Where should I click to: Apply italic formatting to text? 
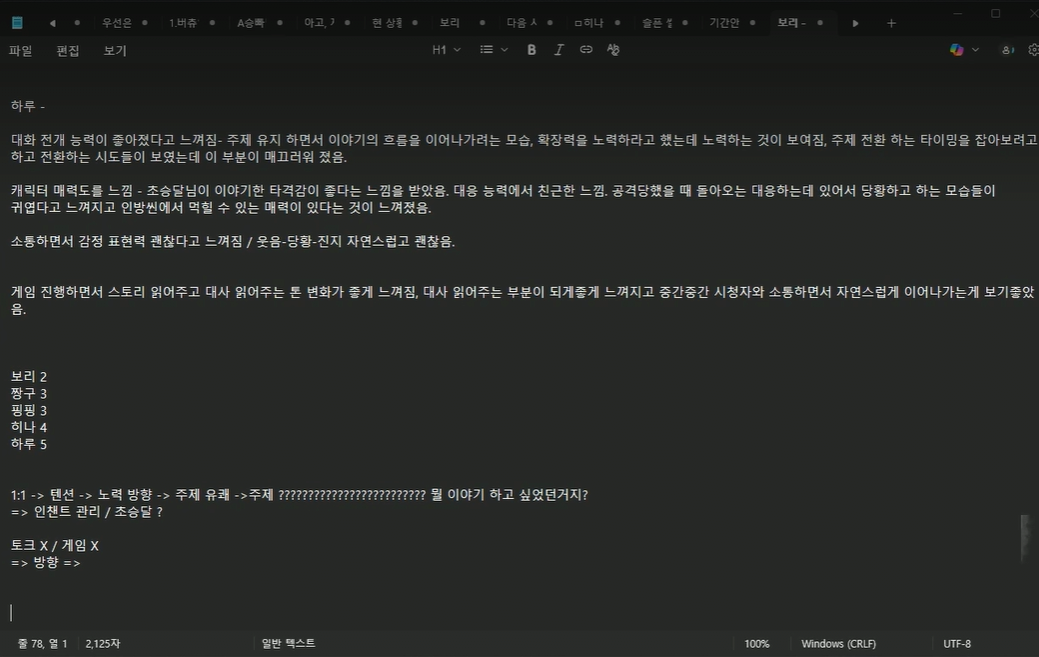(x=559, y=50)
